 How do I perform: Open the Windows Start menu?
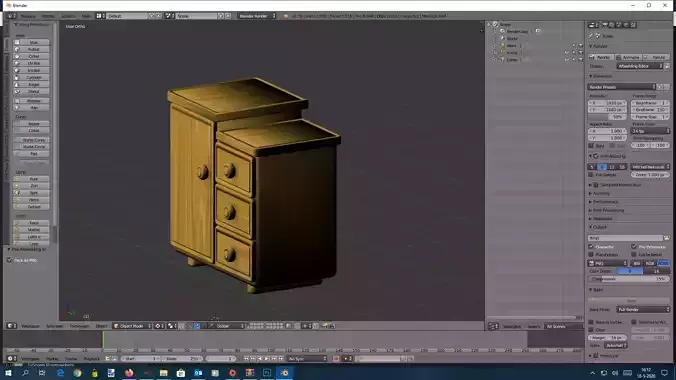tap(8, 373)
